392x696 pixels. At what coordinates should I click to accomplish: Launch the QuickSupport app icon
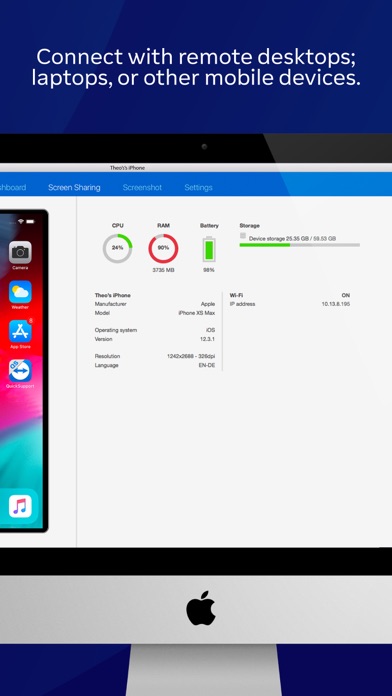[x=20, y=371]
